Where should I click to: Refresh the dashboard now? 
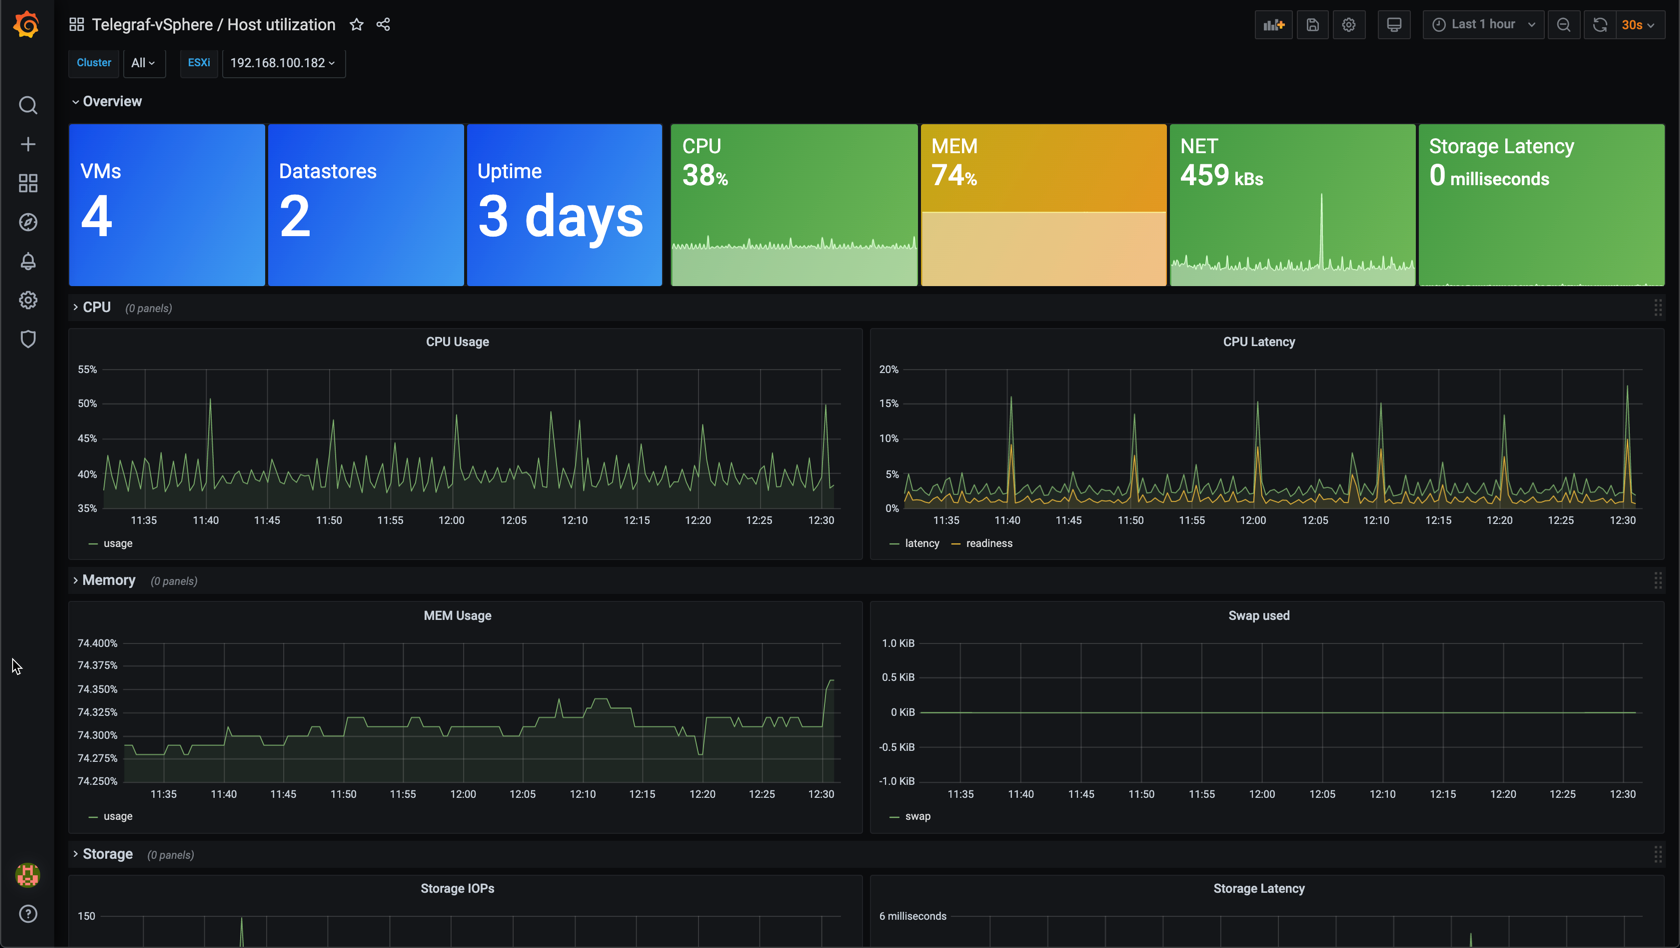[1600, 24]
